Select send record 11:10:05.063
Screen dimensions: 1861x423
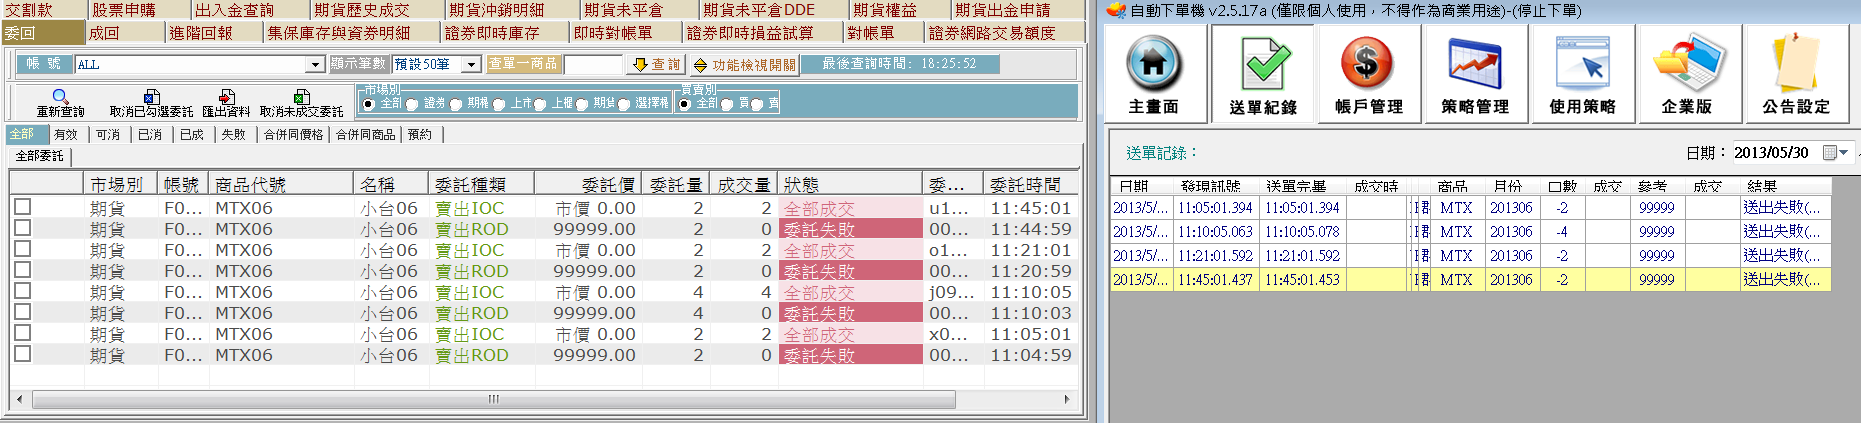[1470, 232]
